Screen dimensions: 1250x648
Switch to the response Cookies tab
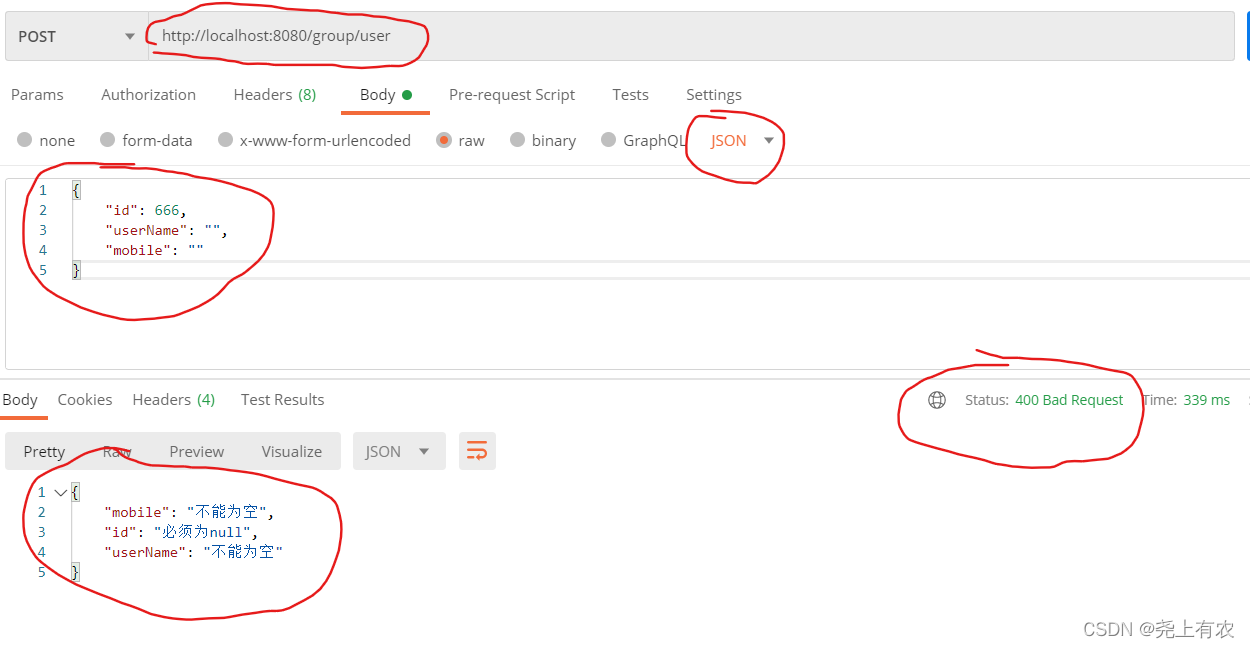tap(85, 399)
